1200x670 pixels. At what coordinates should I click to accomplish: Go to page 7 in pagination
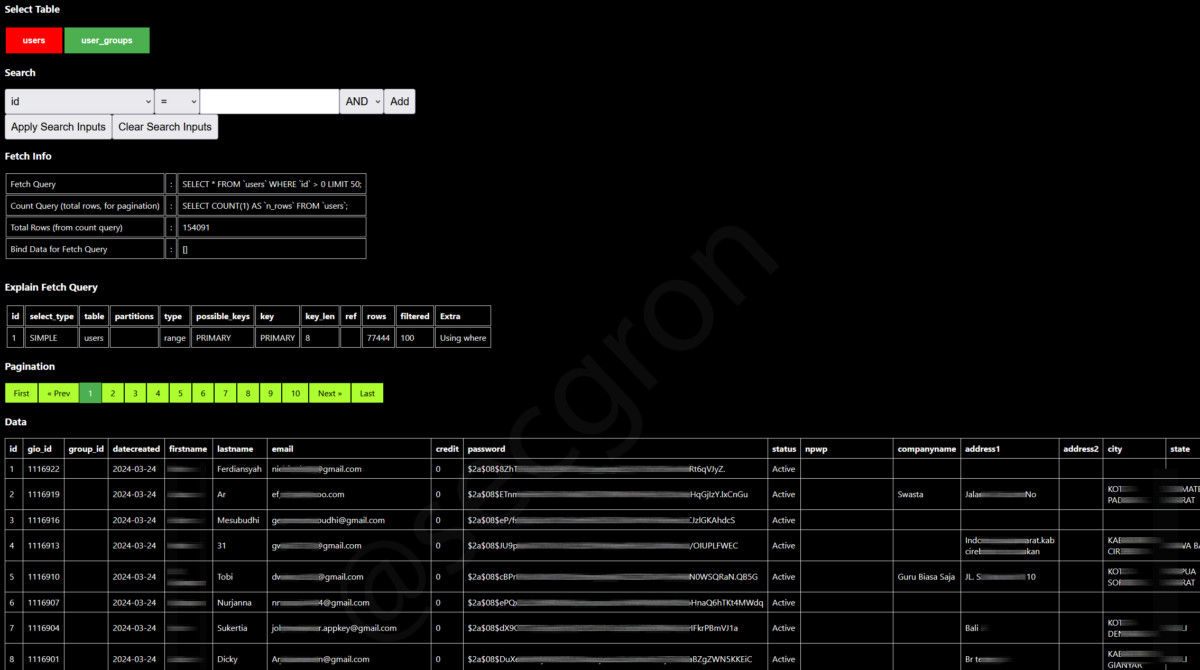pyautogui.click(x=225, y=393)
